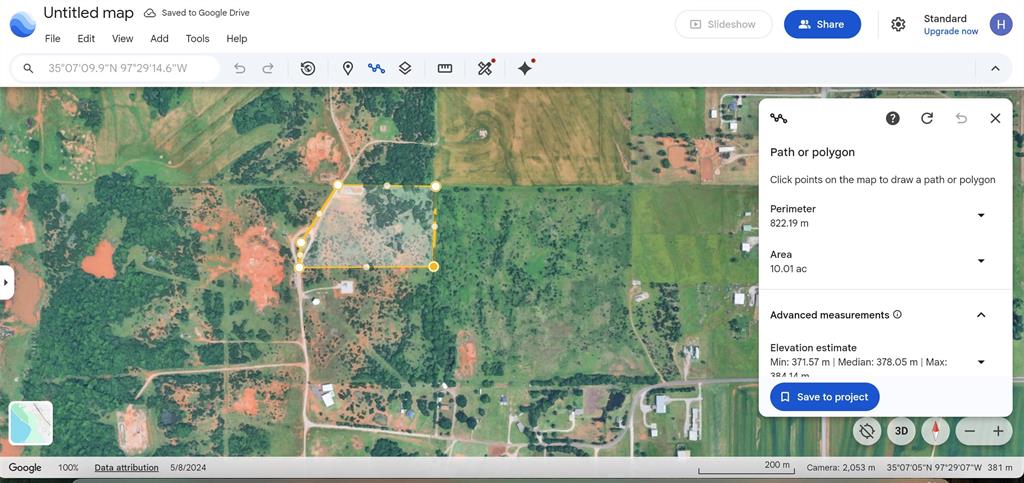Image resolution: width=1024 pixels, height=483 pixels.
Task: Click the Slideshow button
Action: tap(724, 24)
